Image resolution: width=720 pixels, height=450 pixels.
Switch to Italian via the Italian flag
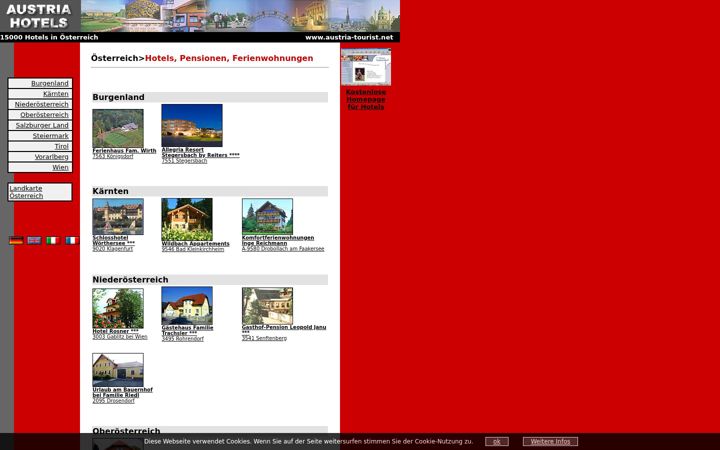point(53,240)
